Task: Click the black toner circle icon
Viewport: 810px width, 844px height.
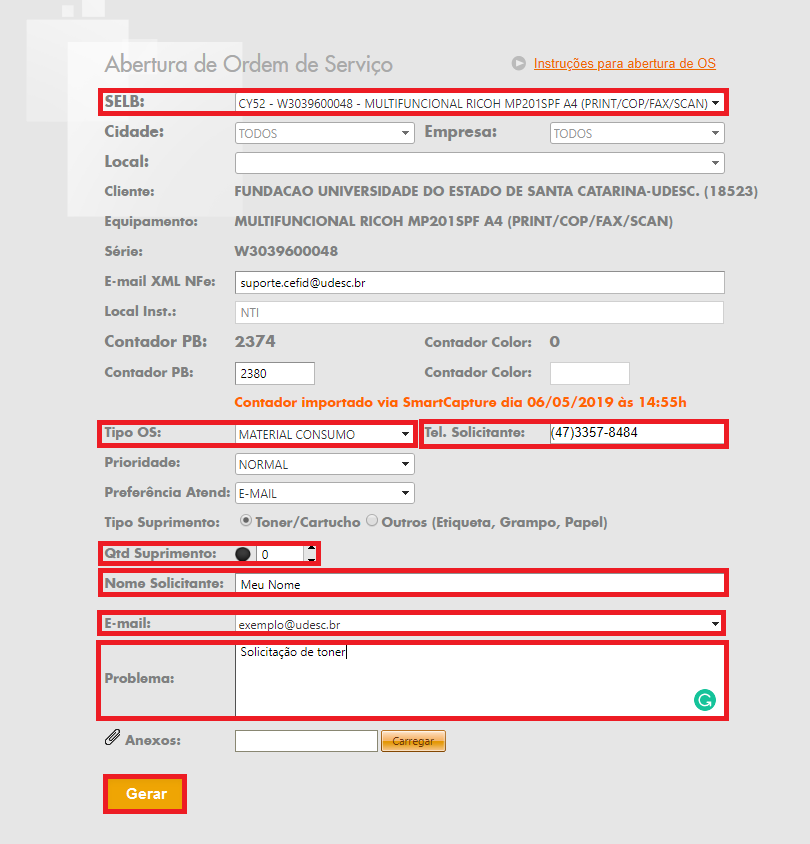Action: 243,554
